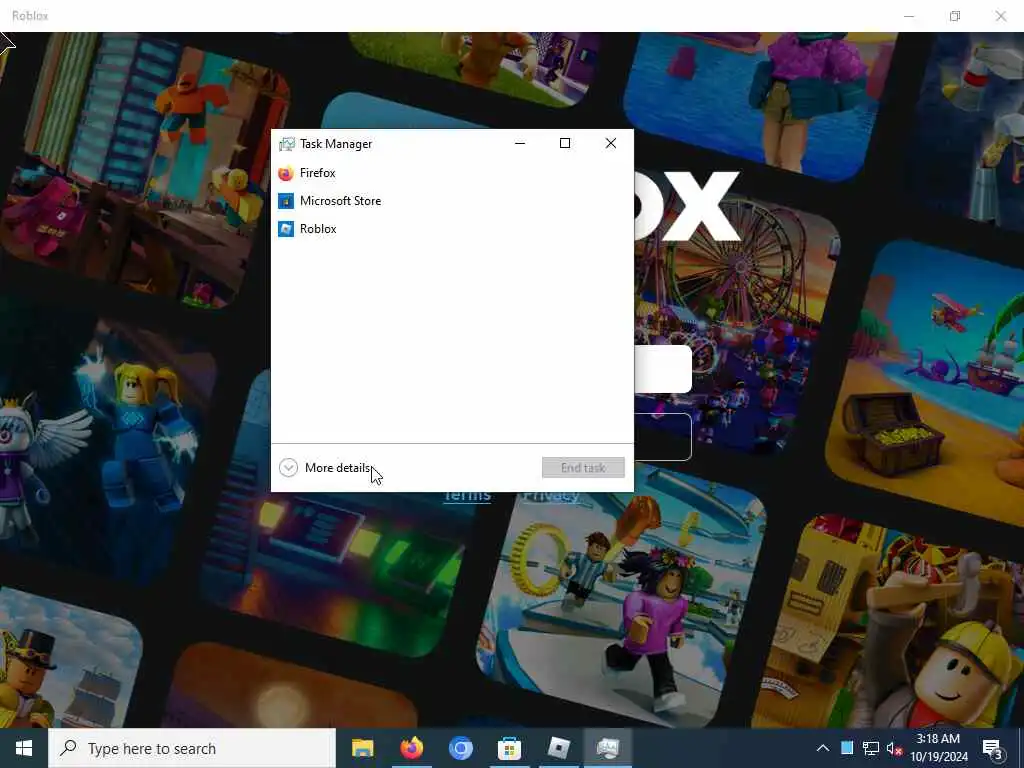Click the Task Manager title bar icon
This screenshot has height=768, width=1024.
click(x=286, y=144)
